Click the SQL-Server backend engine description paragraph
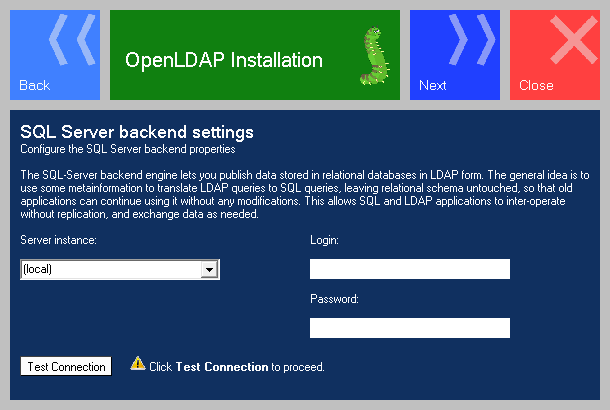 click(305, 194)
